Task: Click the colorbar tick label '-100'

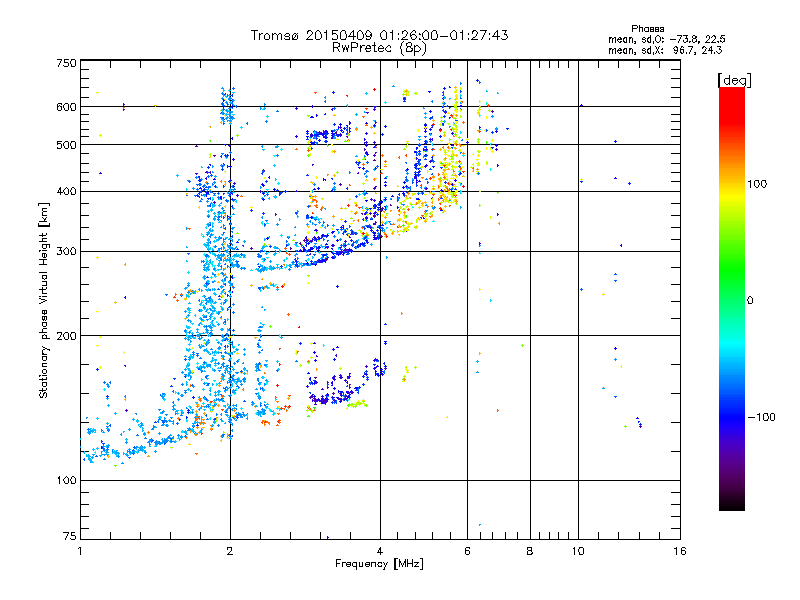Action: click(x=761, y=417)
